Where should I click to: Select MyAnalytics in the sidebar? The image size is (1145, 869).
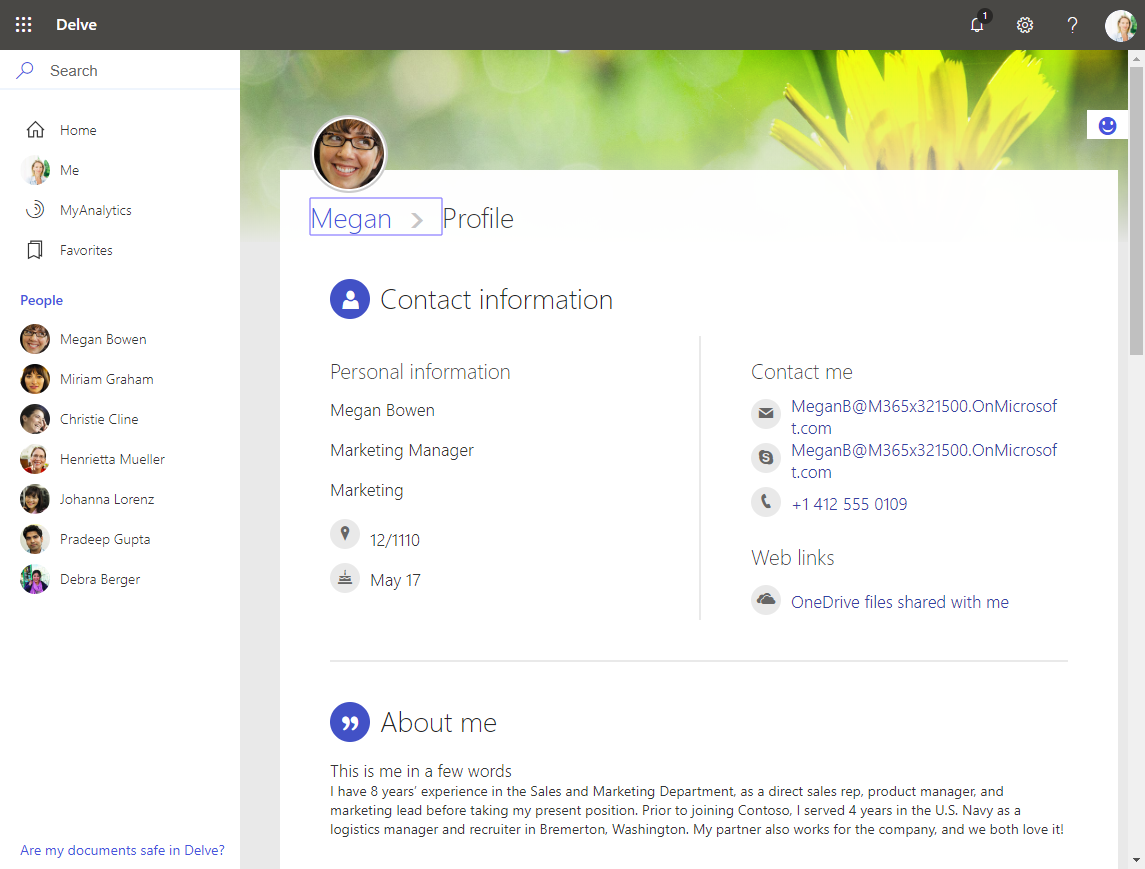click(95, 210)
